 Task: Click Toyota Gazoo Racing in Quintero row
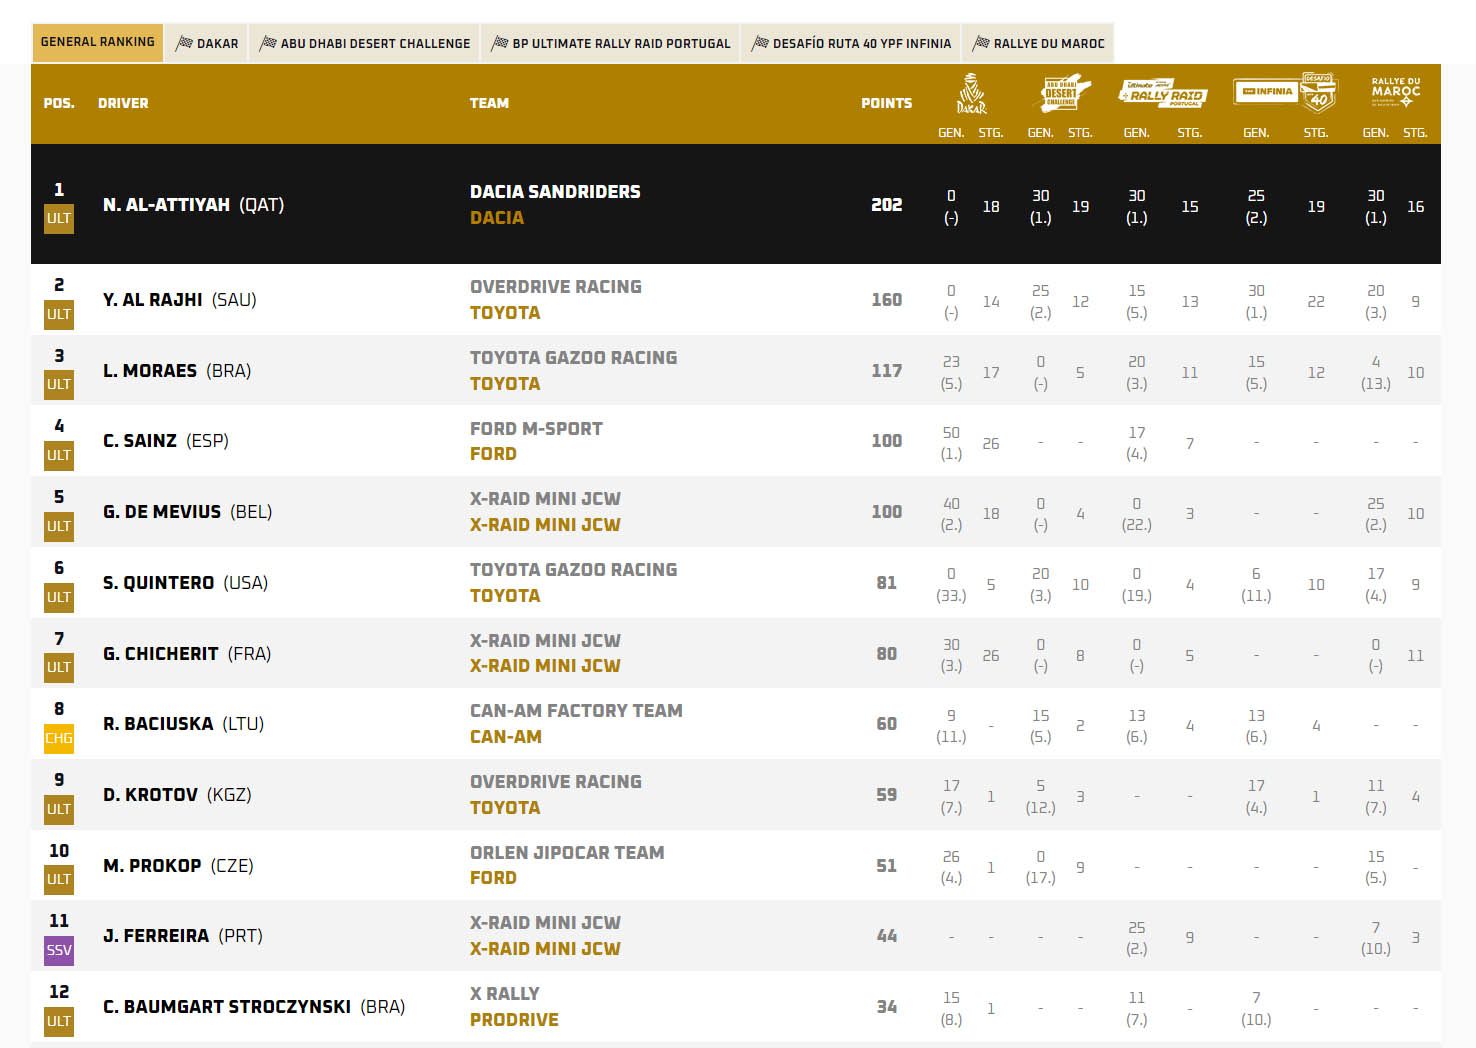click(573, 570)
